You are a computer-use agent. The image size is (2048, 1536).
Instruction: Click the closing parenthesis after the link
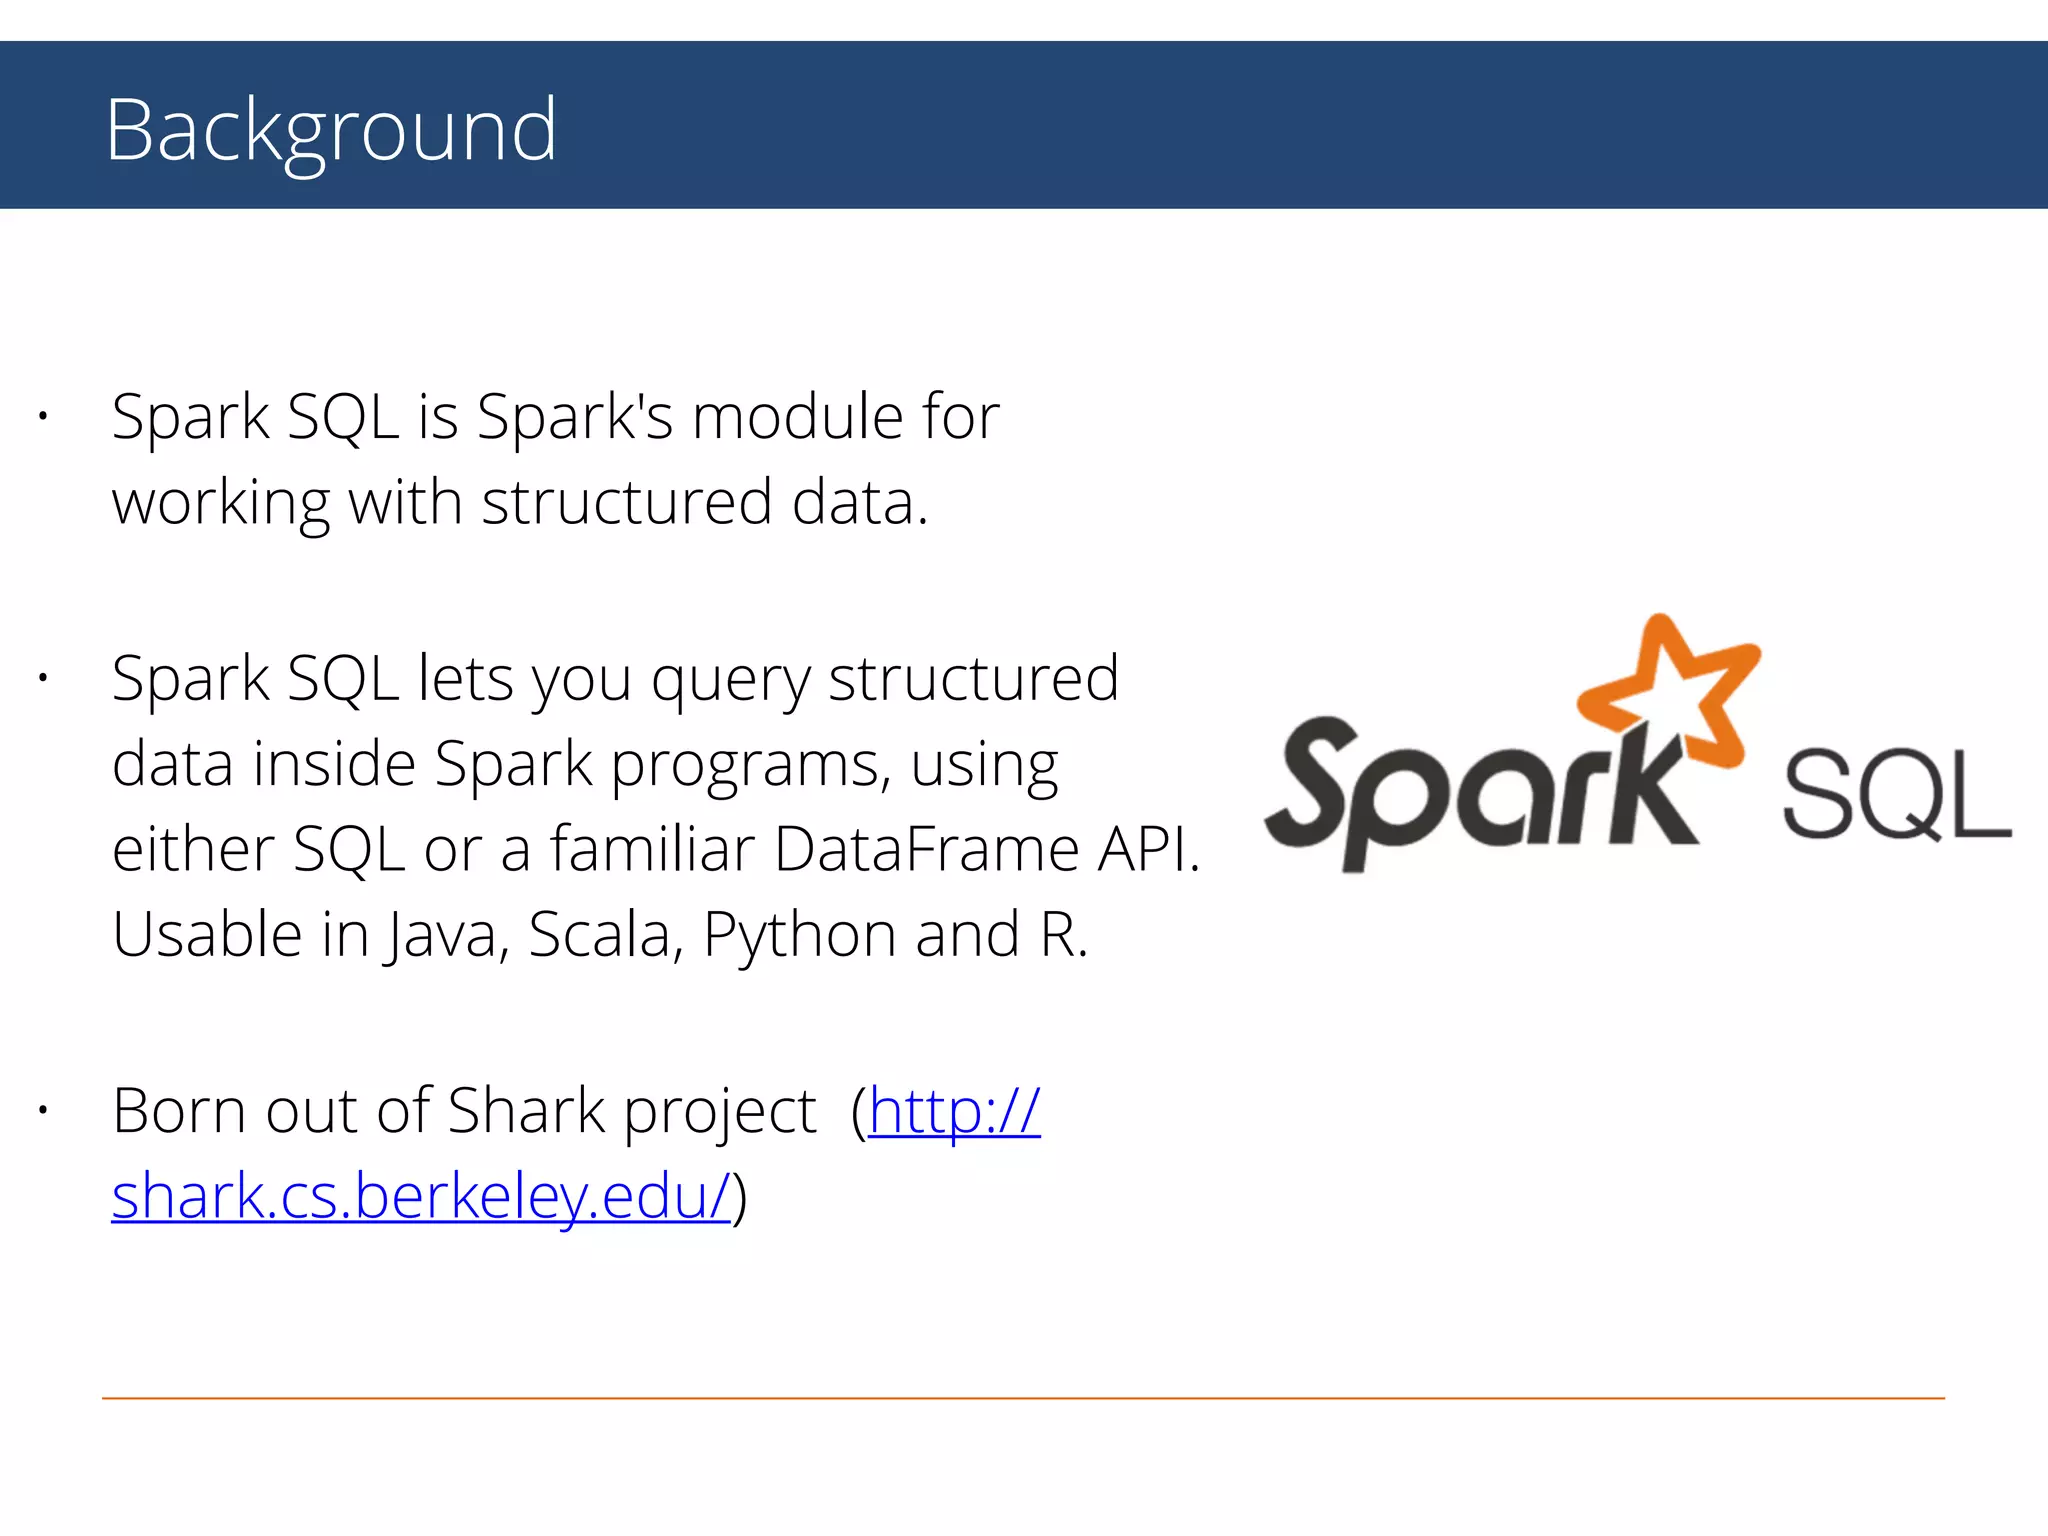[x=740, y=1198]
